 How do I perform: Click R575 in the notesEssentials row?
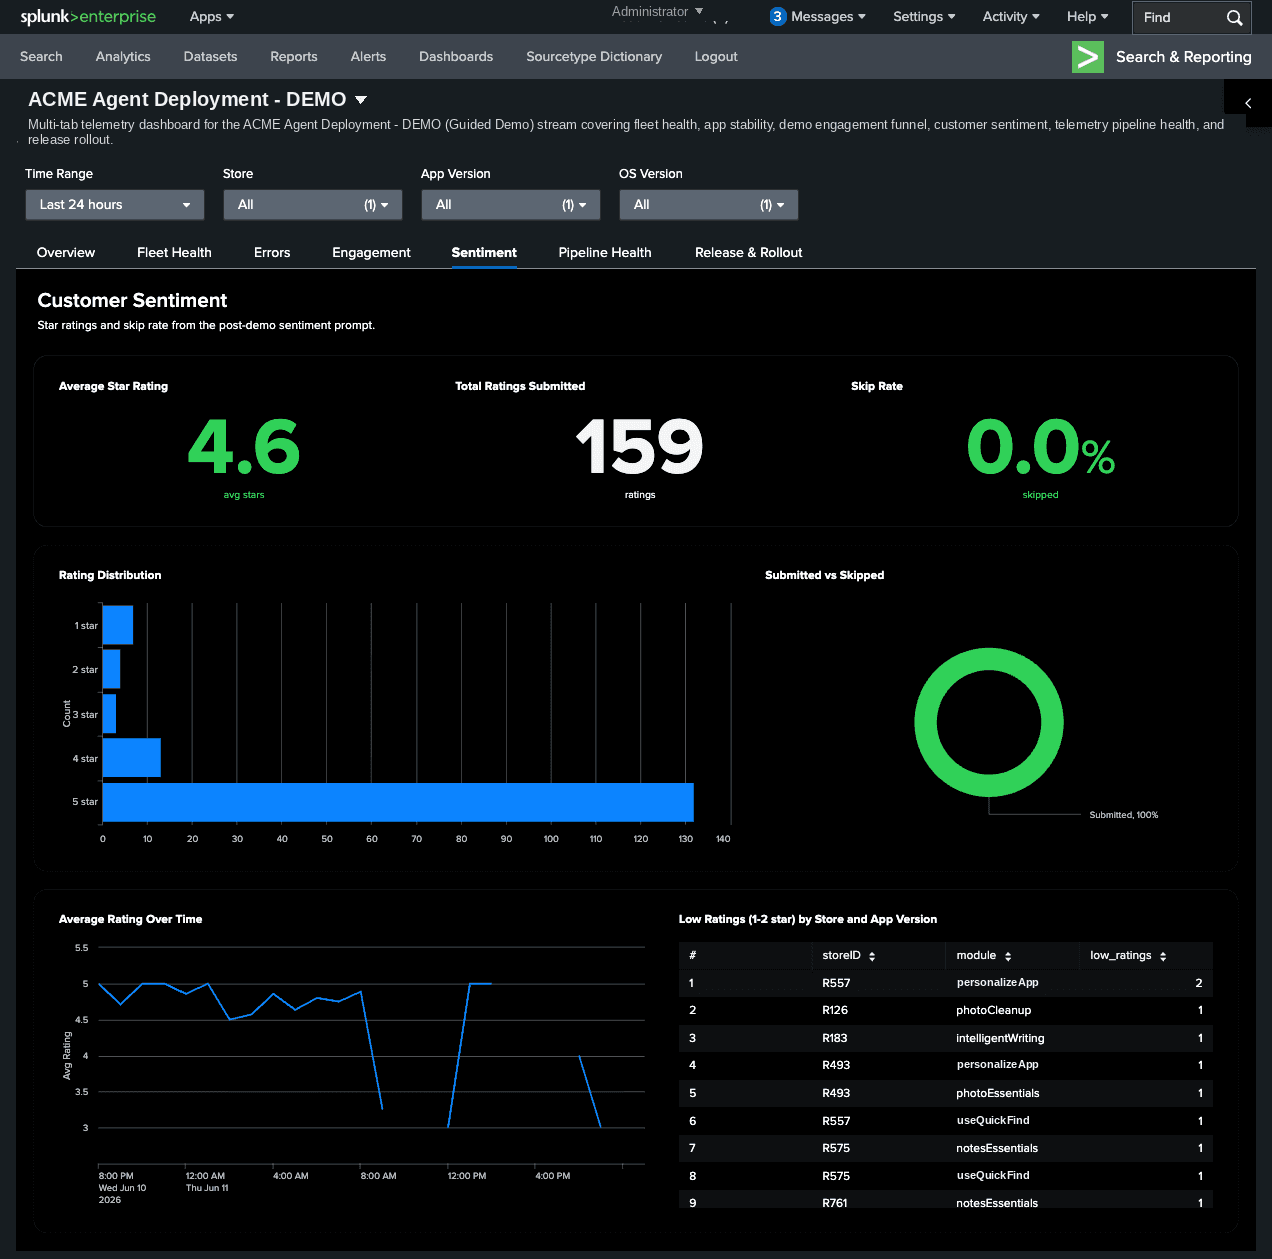click(x=836, y=1148)
